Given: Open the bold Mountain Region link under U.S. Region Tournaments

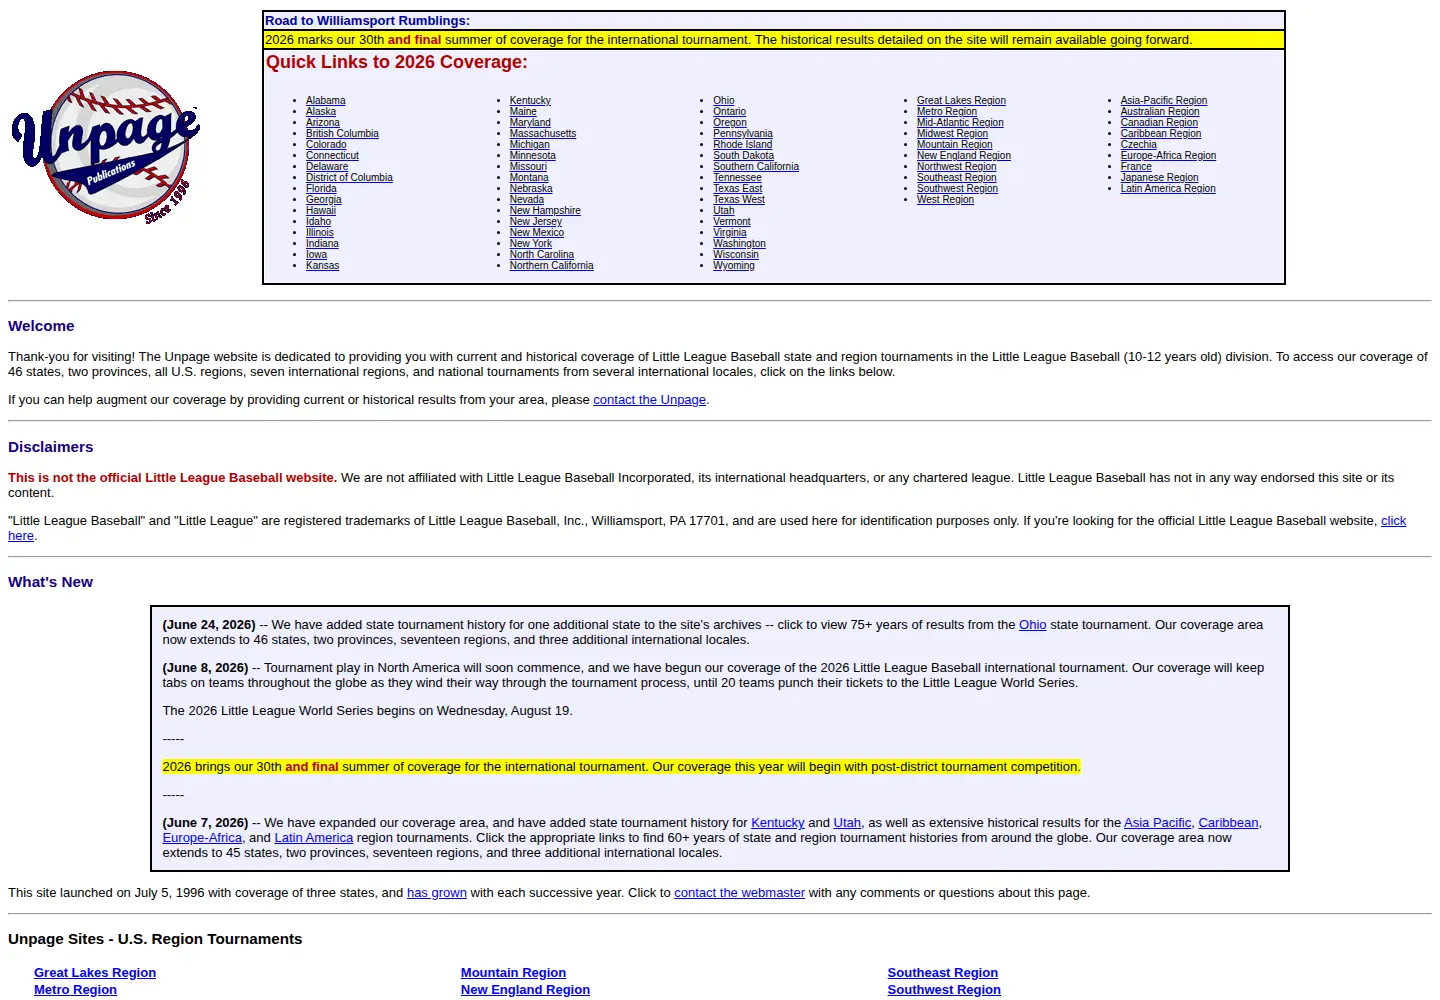Looking at the screenshot, I should [513, 973].
